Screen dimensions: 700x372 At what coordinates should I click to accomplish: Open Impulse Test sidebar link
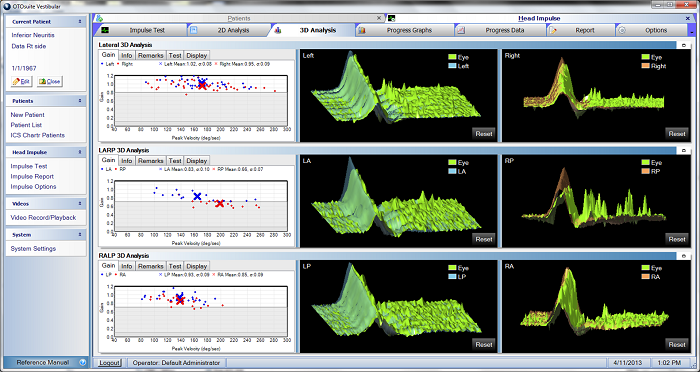click(29, 166)
